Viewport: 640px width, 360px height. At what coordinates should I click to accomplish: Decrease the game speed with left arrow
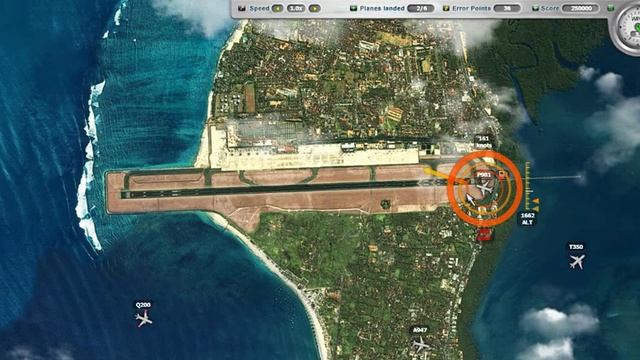278,8
